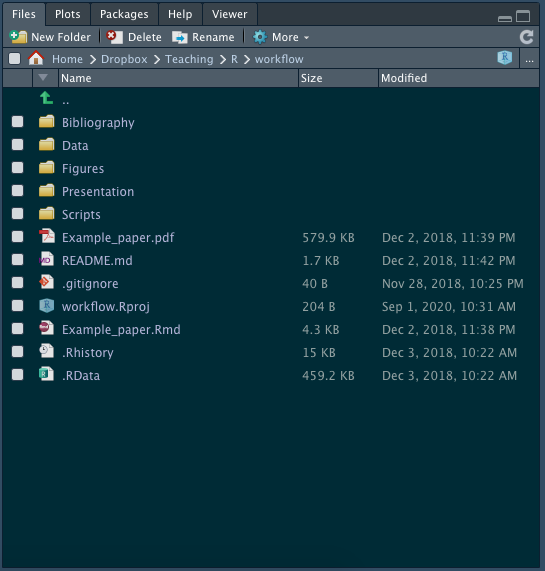This screenshot has width=545, height=571.
Task: Open the Example_paper.Rmd file
Action: (x=121, y=330)
